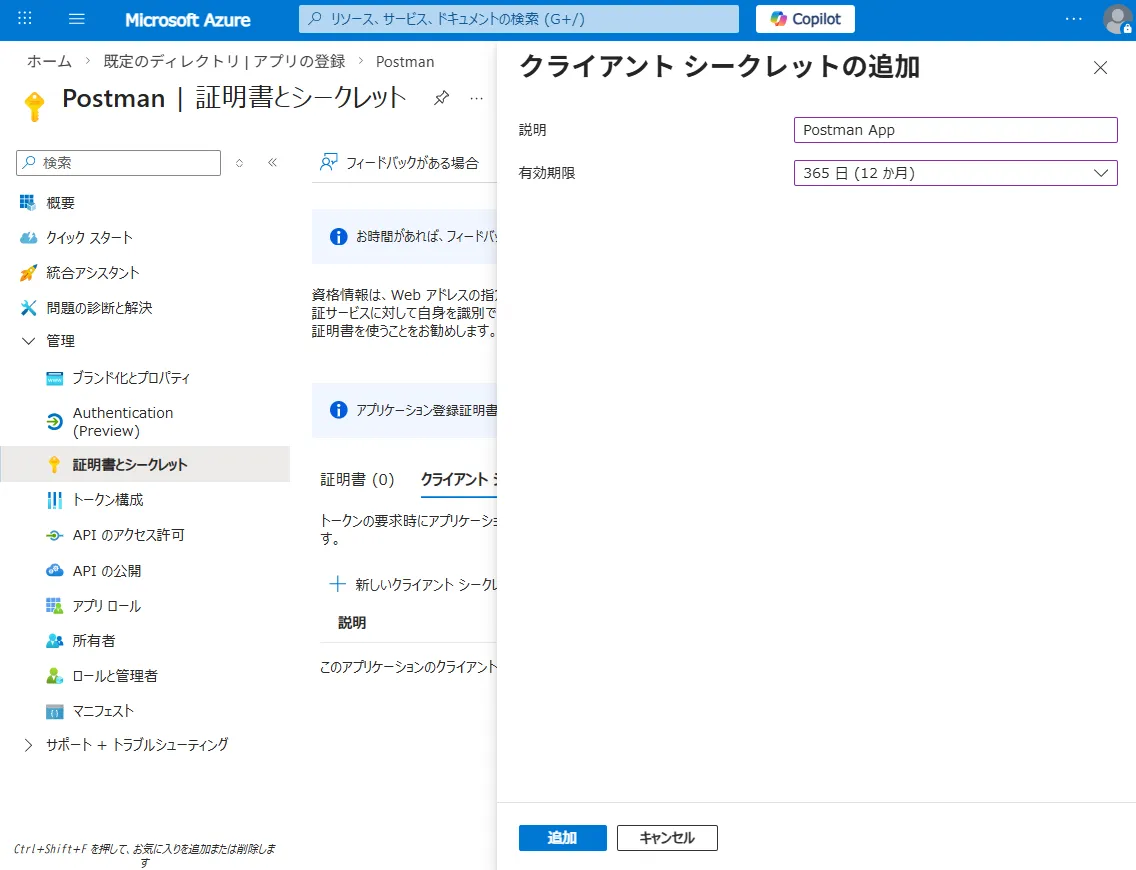Image resolution: width=1136 pixels, height=870 pixels.
Task: Navigate to ホーム via breadcrumb
Action: (48, 61)
